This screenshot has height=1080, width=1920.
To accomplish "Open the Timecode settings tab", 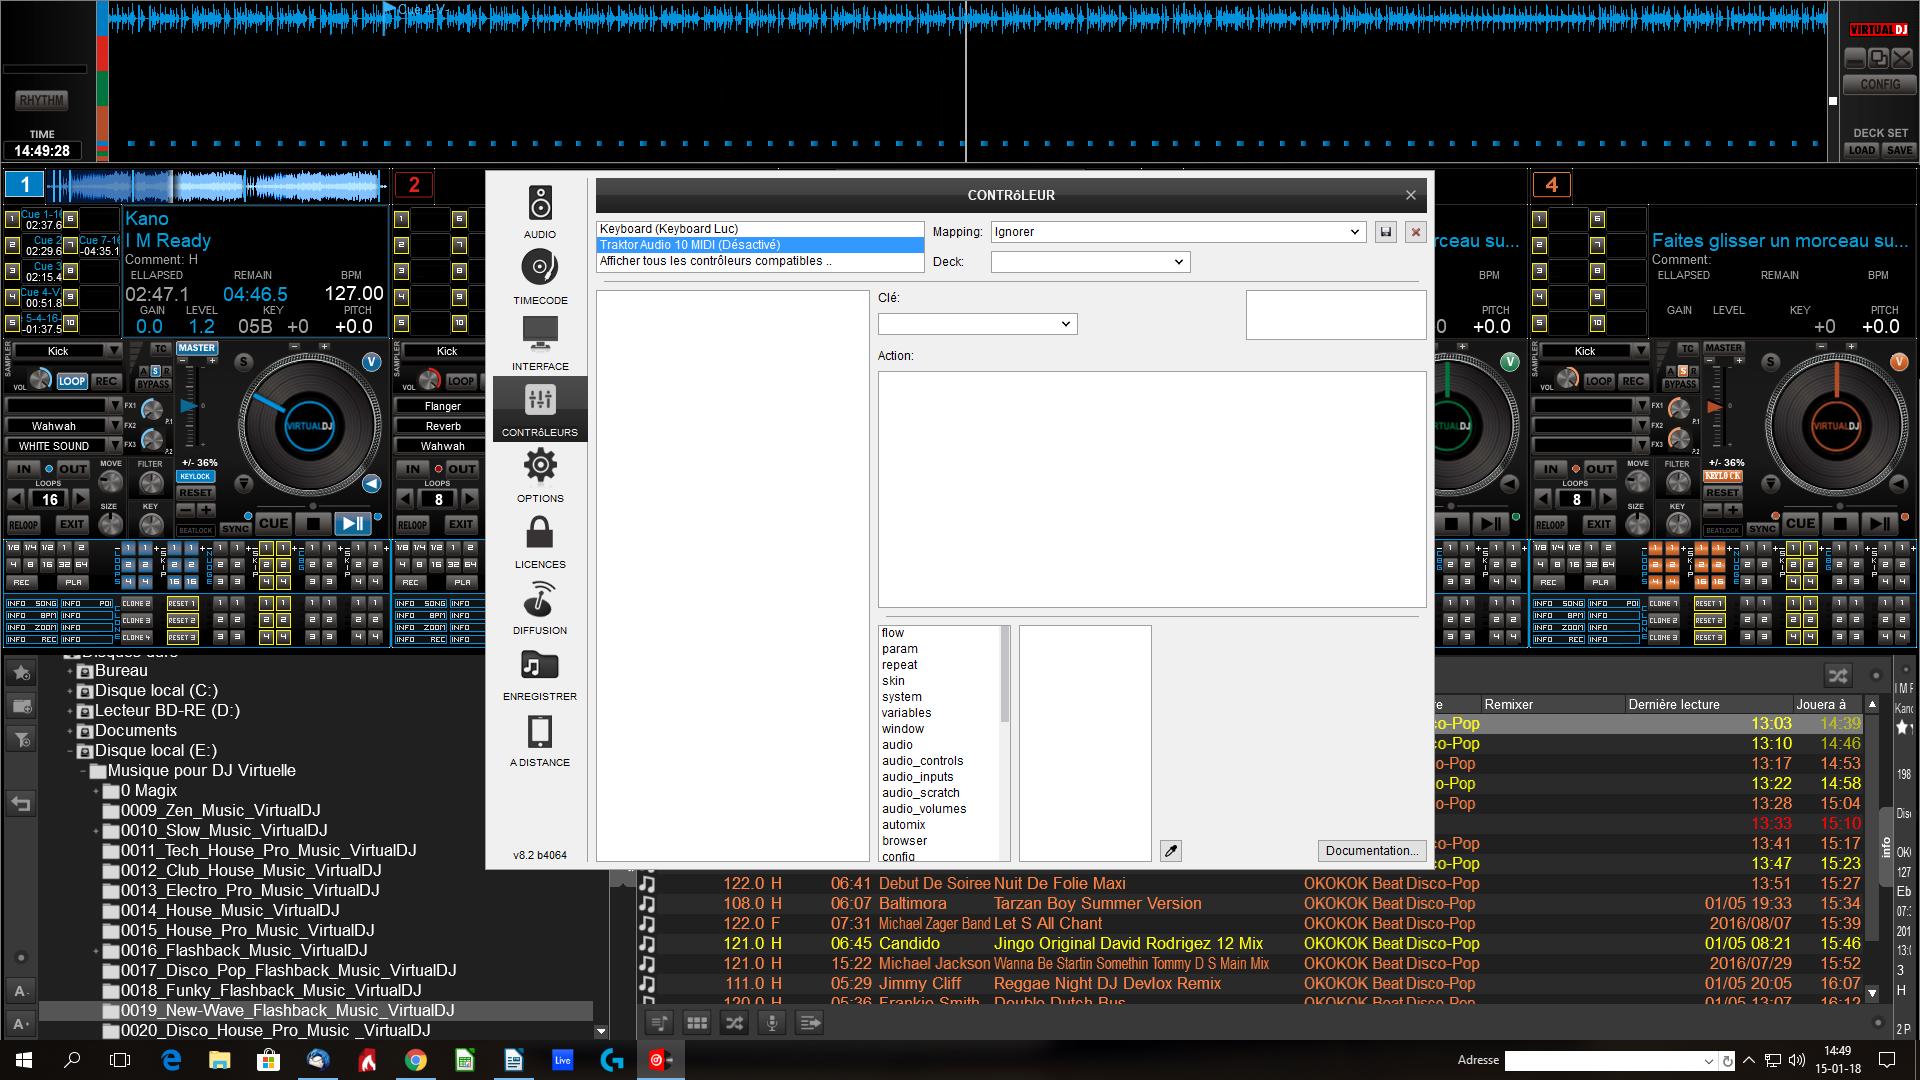I will 540,277.
